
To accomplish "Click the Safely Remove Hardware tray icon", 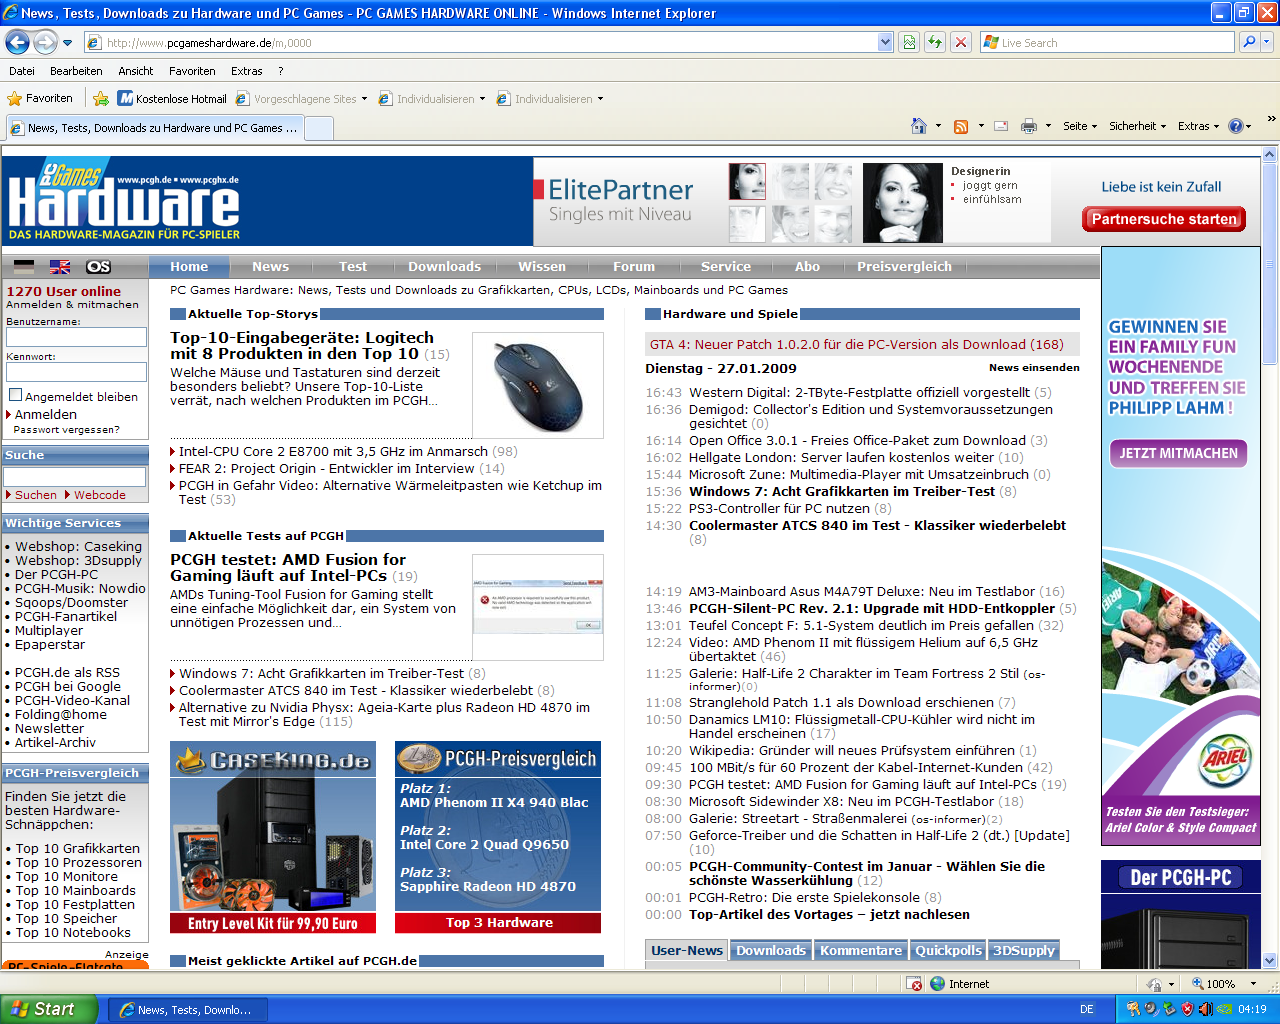I will point(1168,1009).
